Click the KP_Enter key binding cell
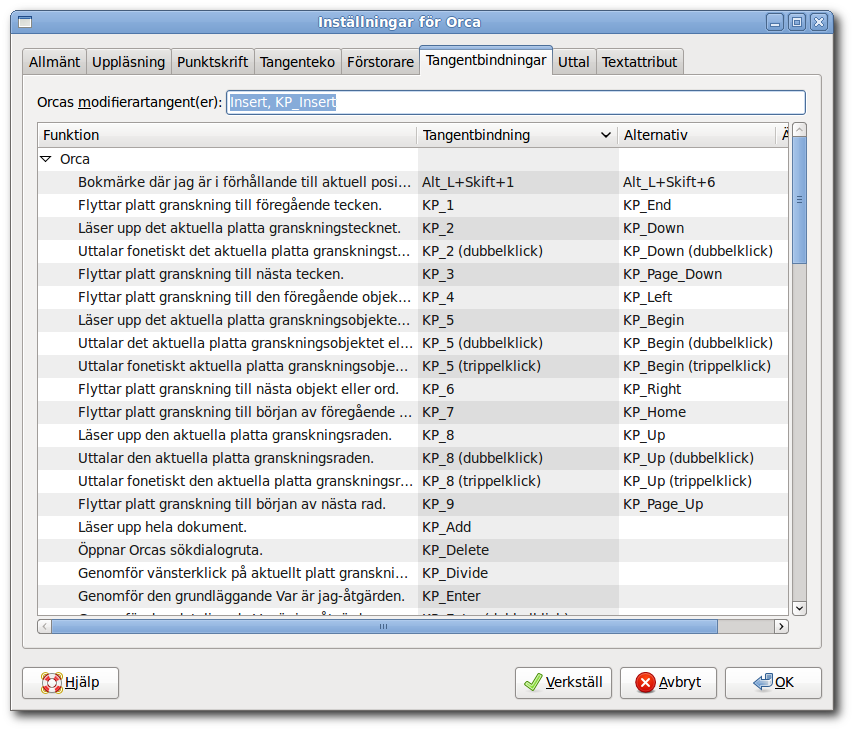Viewport: 854px width, 731px height. (518, 596)
